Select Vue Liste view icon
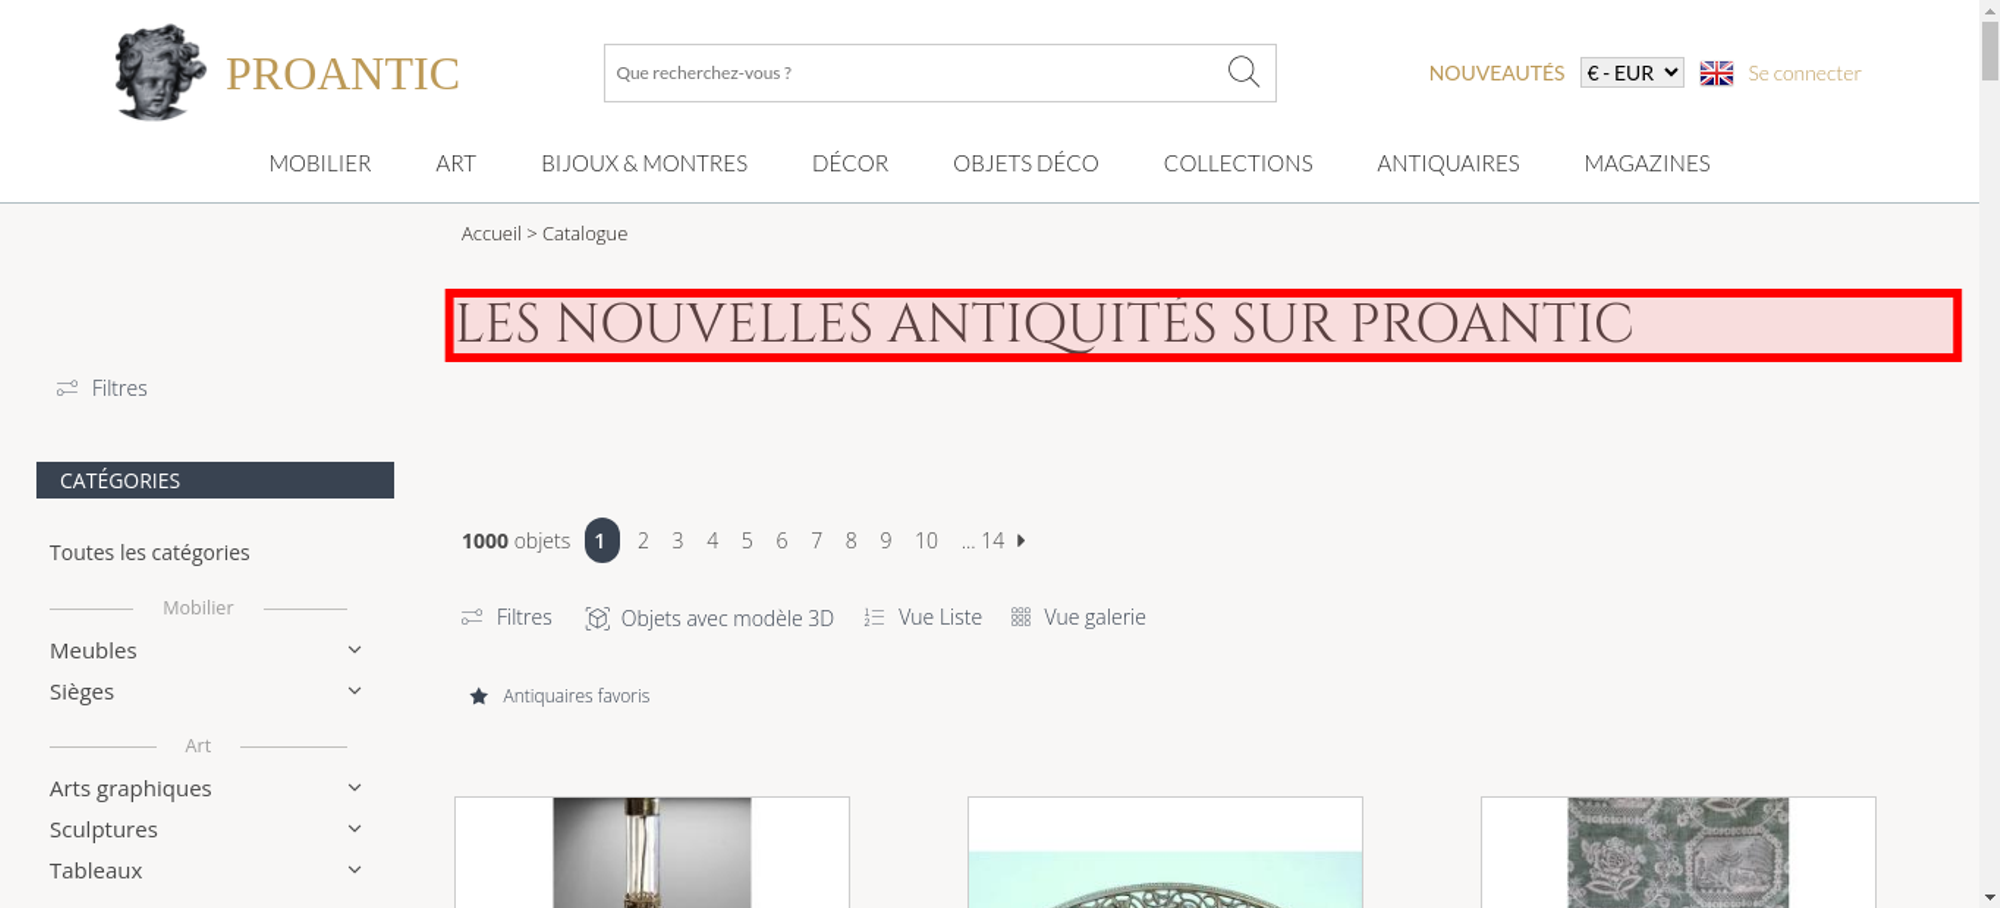2000x908 pixels. coord(874,617)
